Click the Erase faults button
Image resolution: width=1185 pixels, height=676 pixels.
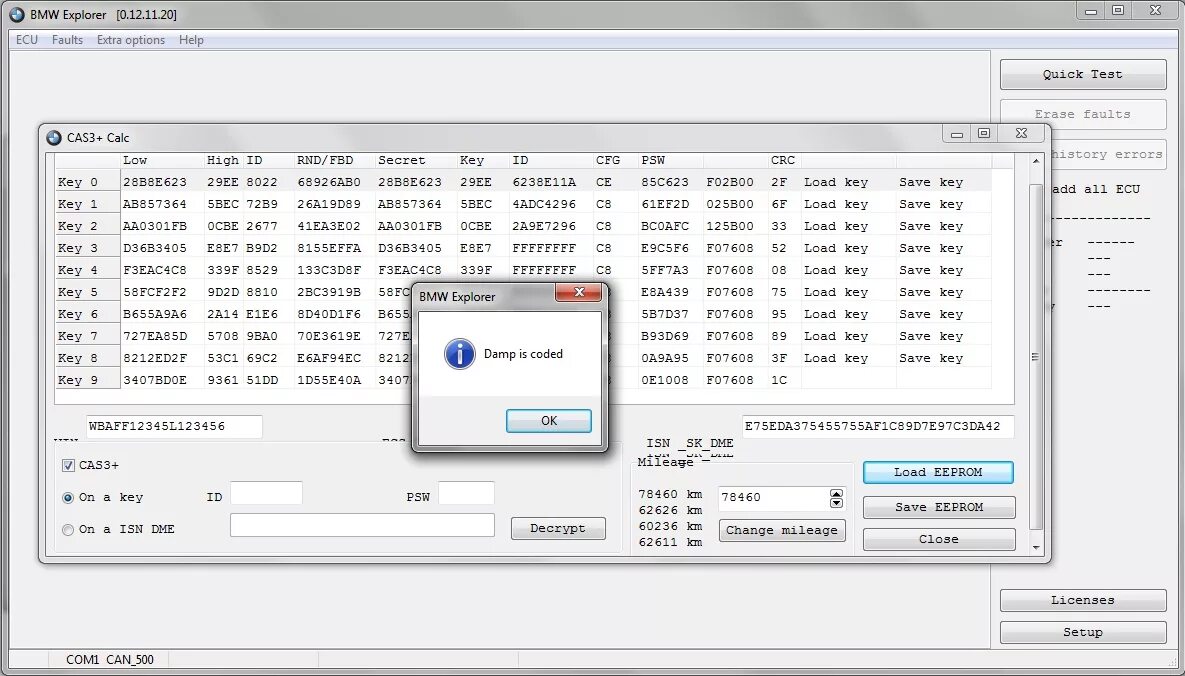(1083, 114)
